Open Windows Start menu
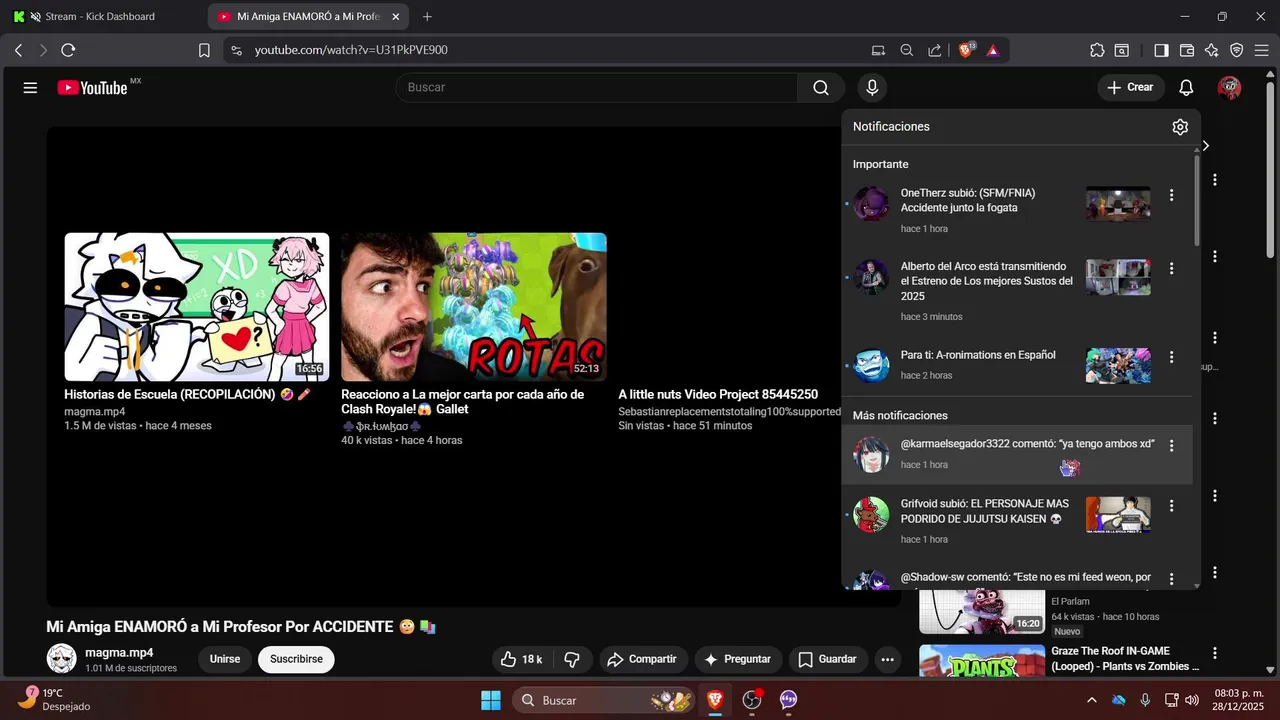 tap(491, 700)
